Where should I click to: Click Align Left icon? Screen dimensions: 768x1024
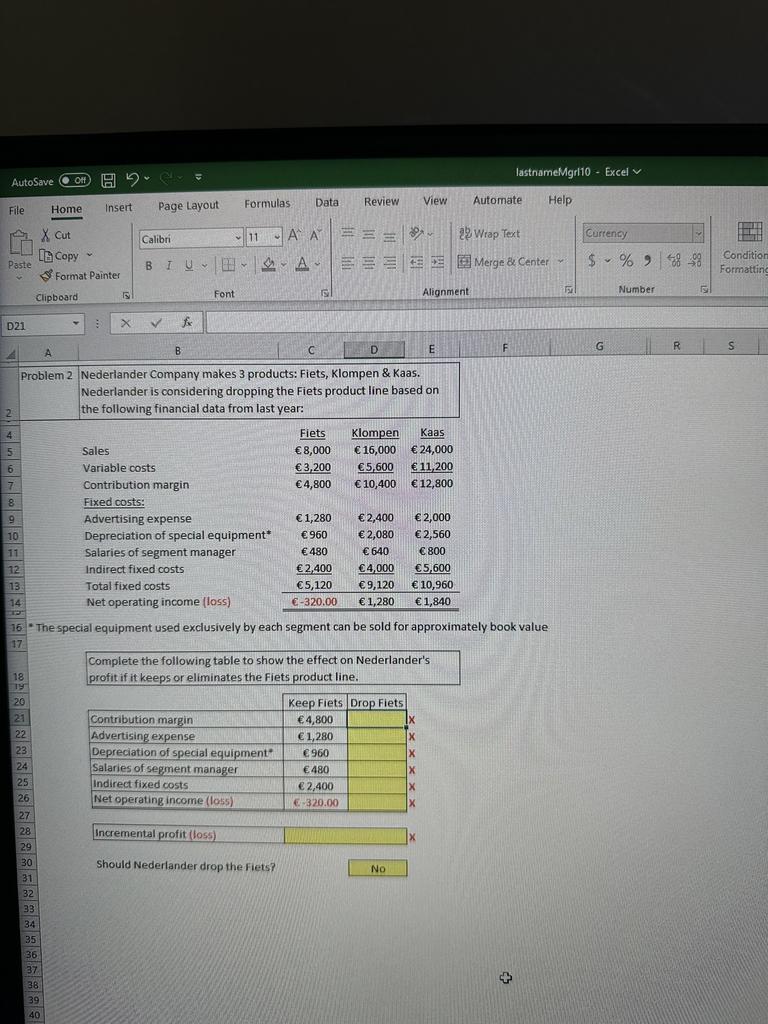(x=349, y=263)
